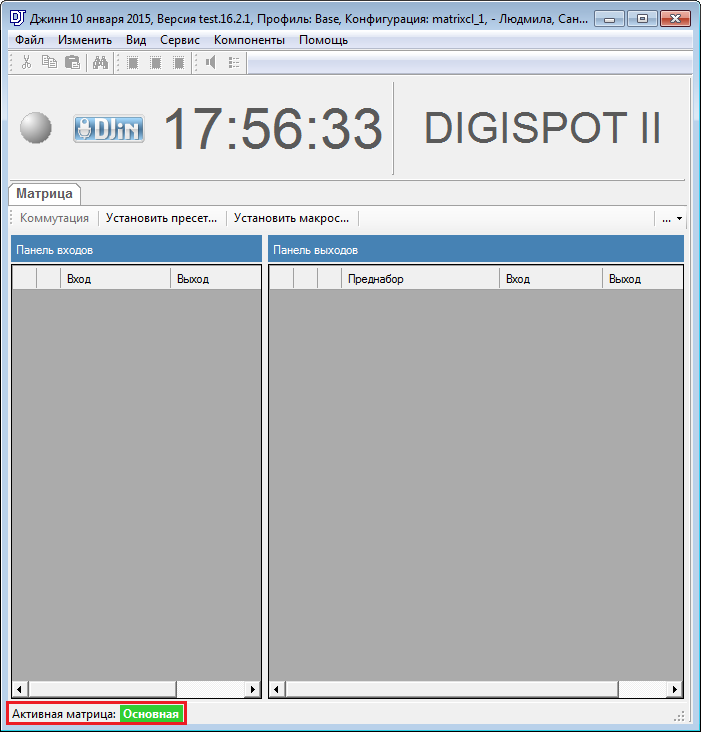Click the Панель выходов header
This screenshot has width=701, height=732.
(476, 250)
